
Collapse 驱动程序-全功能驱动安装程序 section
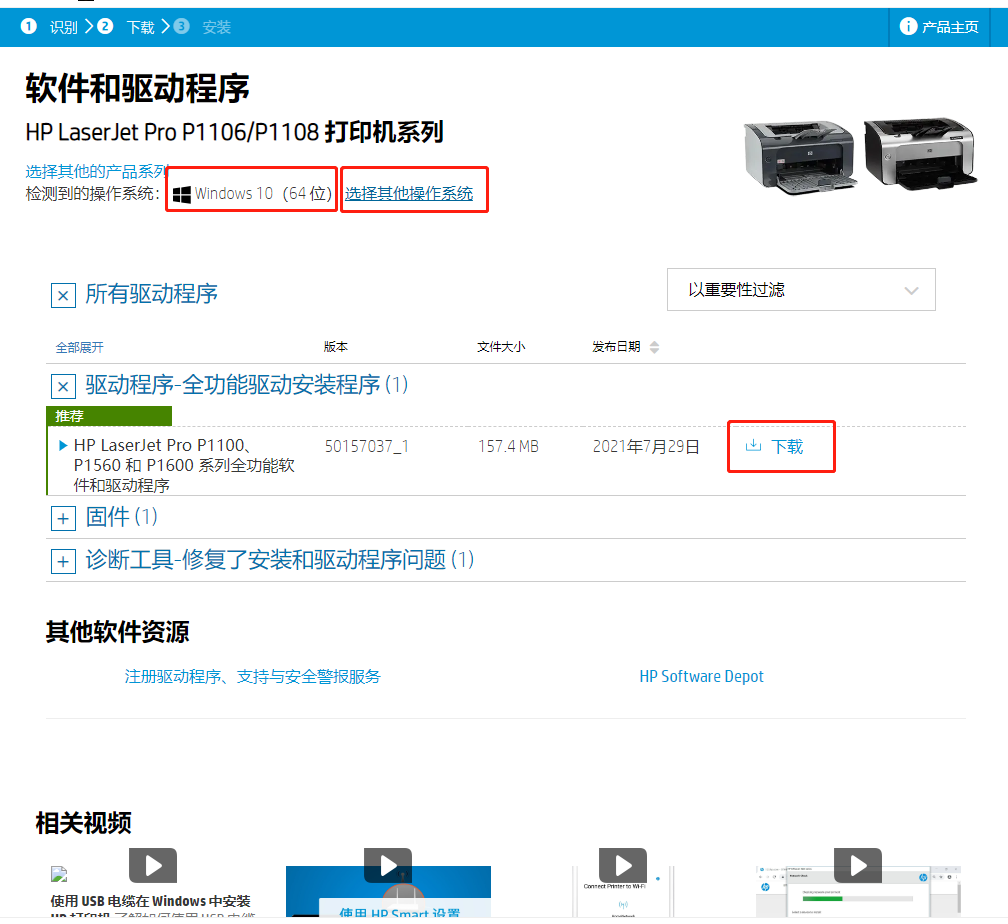pos(63,386)
